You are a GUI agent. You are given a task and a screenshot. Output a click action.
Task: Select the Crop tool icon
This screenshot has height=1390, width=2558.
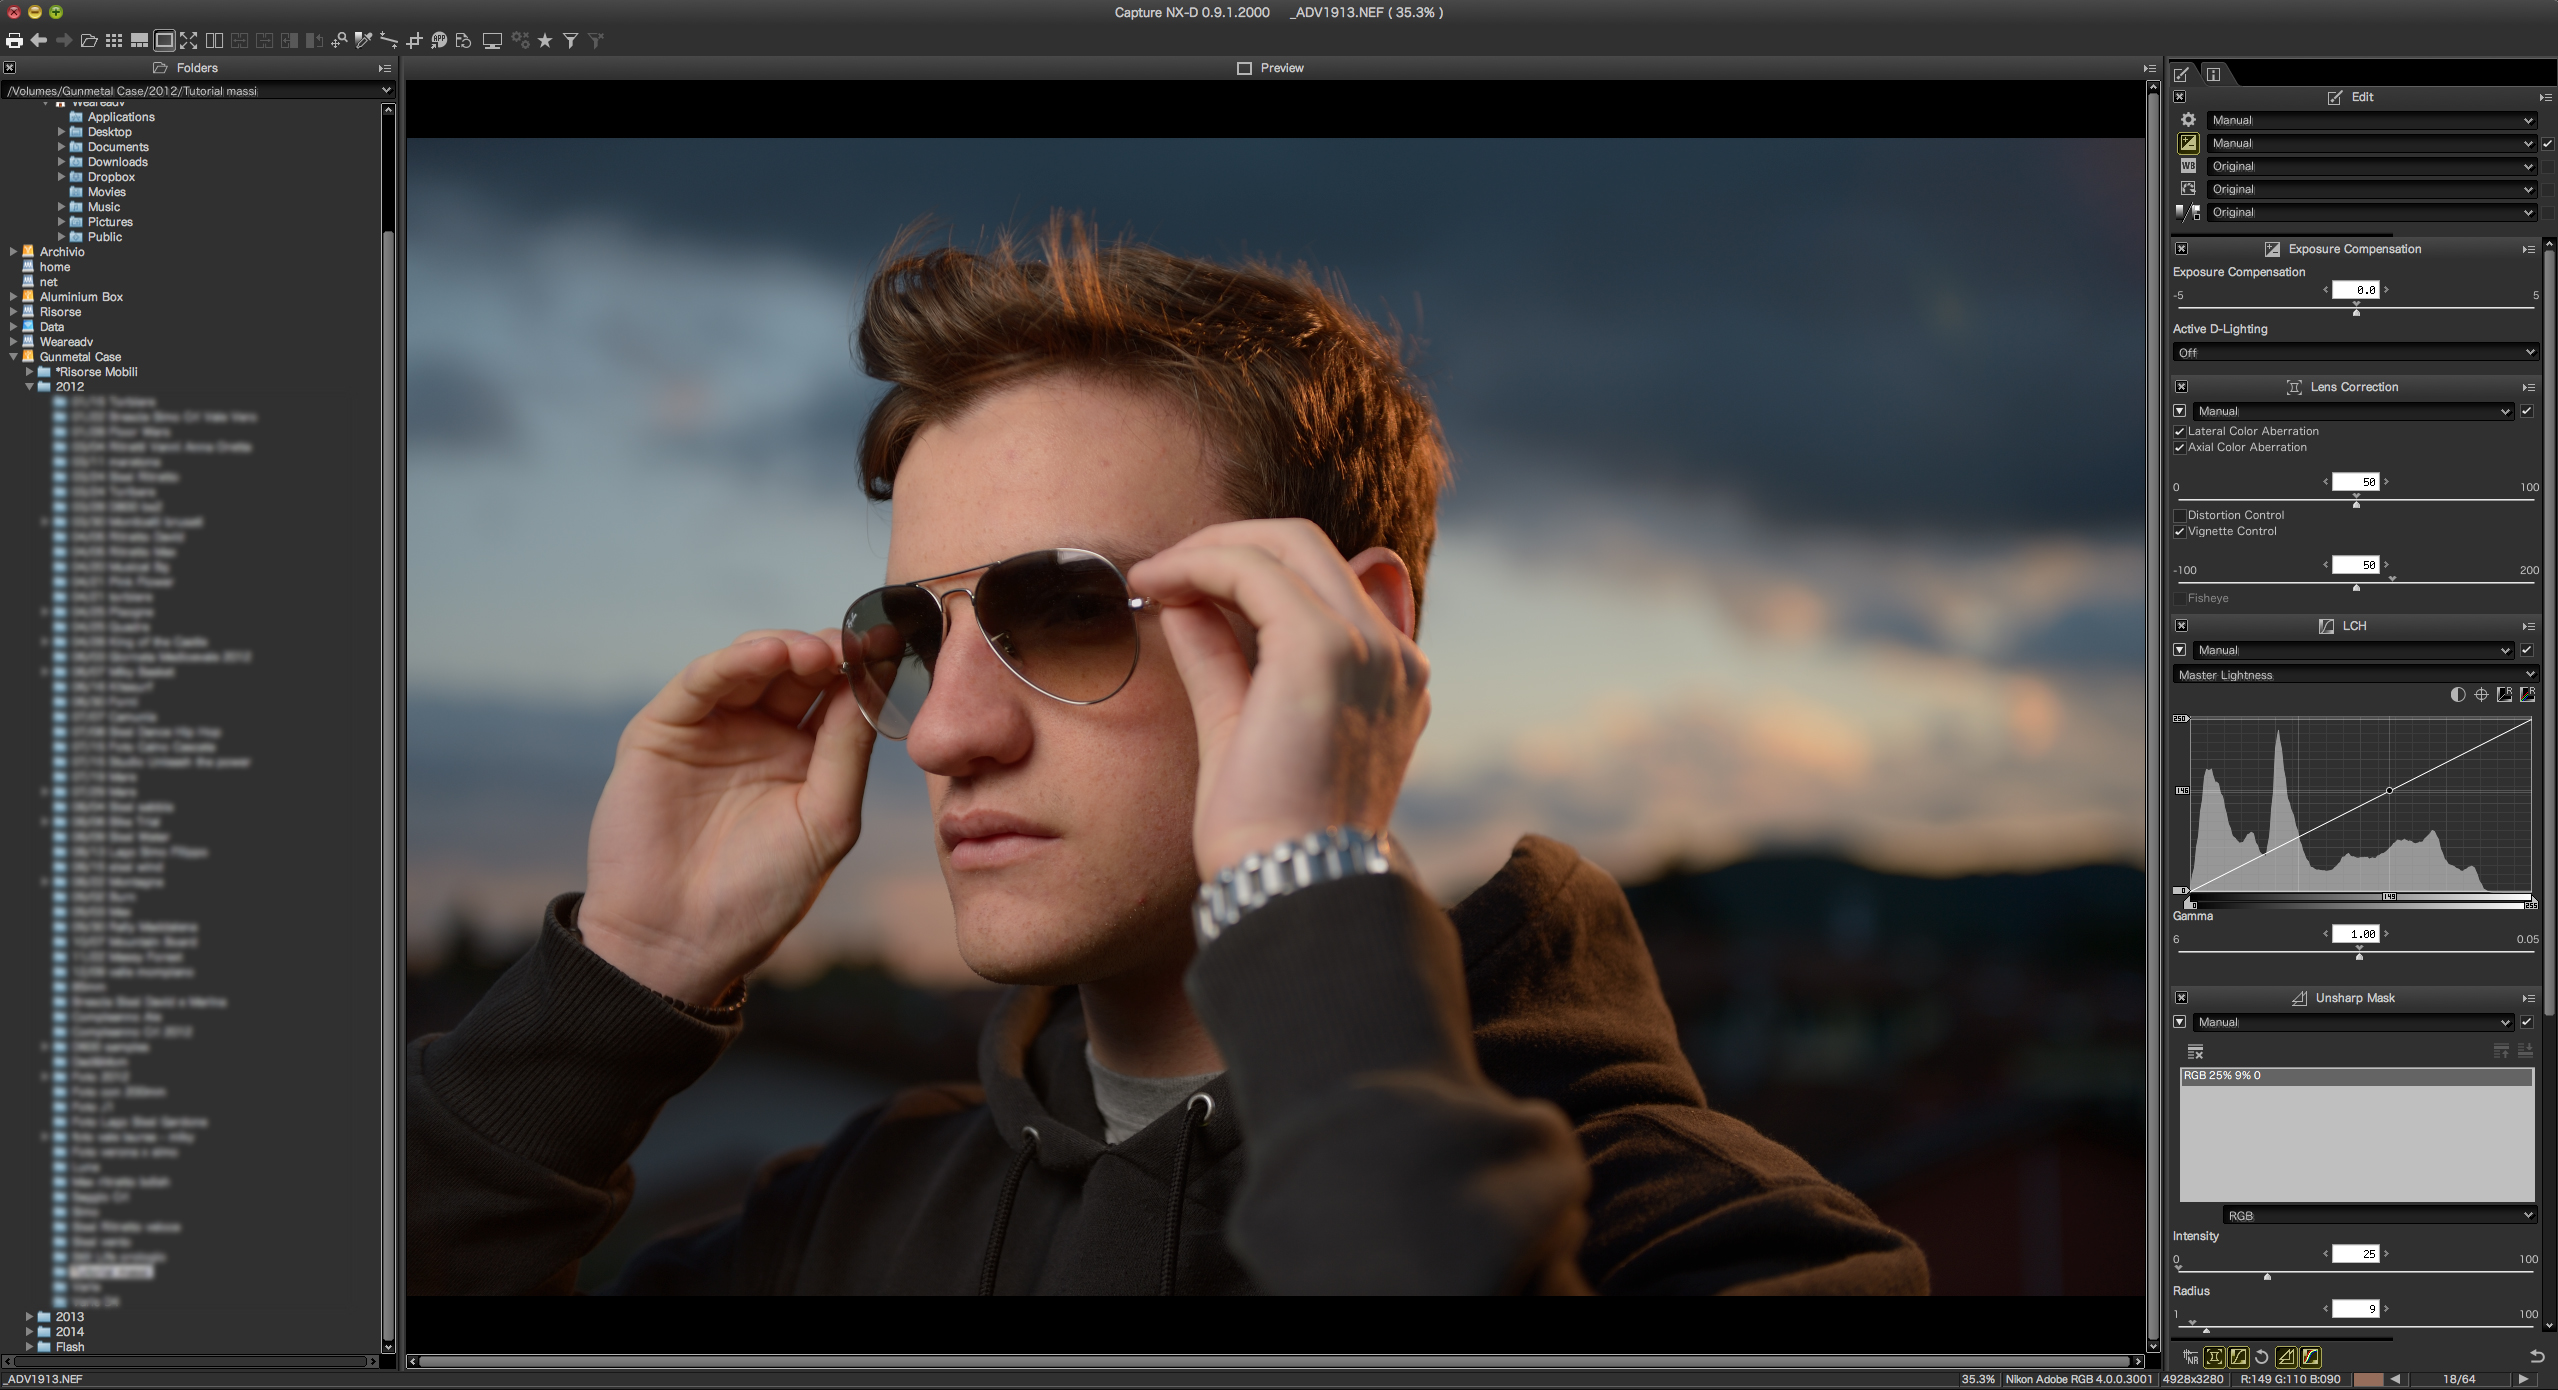pos(414,41)
